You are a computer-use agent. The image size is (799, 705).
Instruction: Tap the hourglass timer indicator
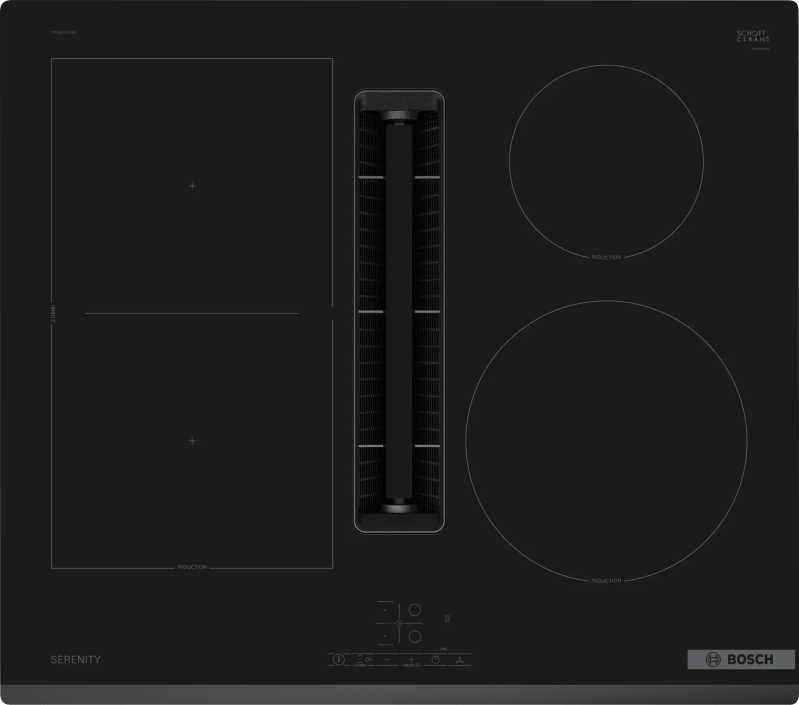pos(447,618)
